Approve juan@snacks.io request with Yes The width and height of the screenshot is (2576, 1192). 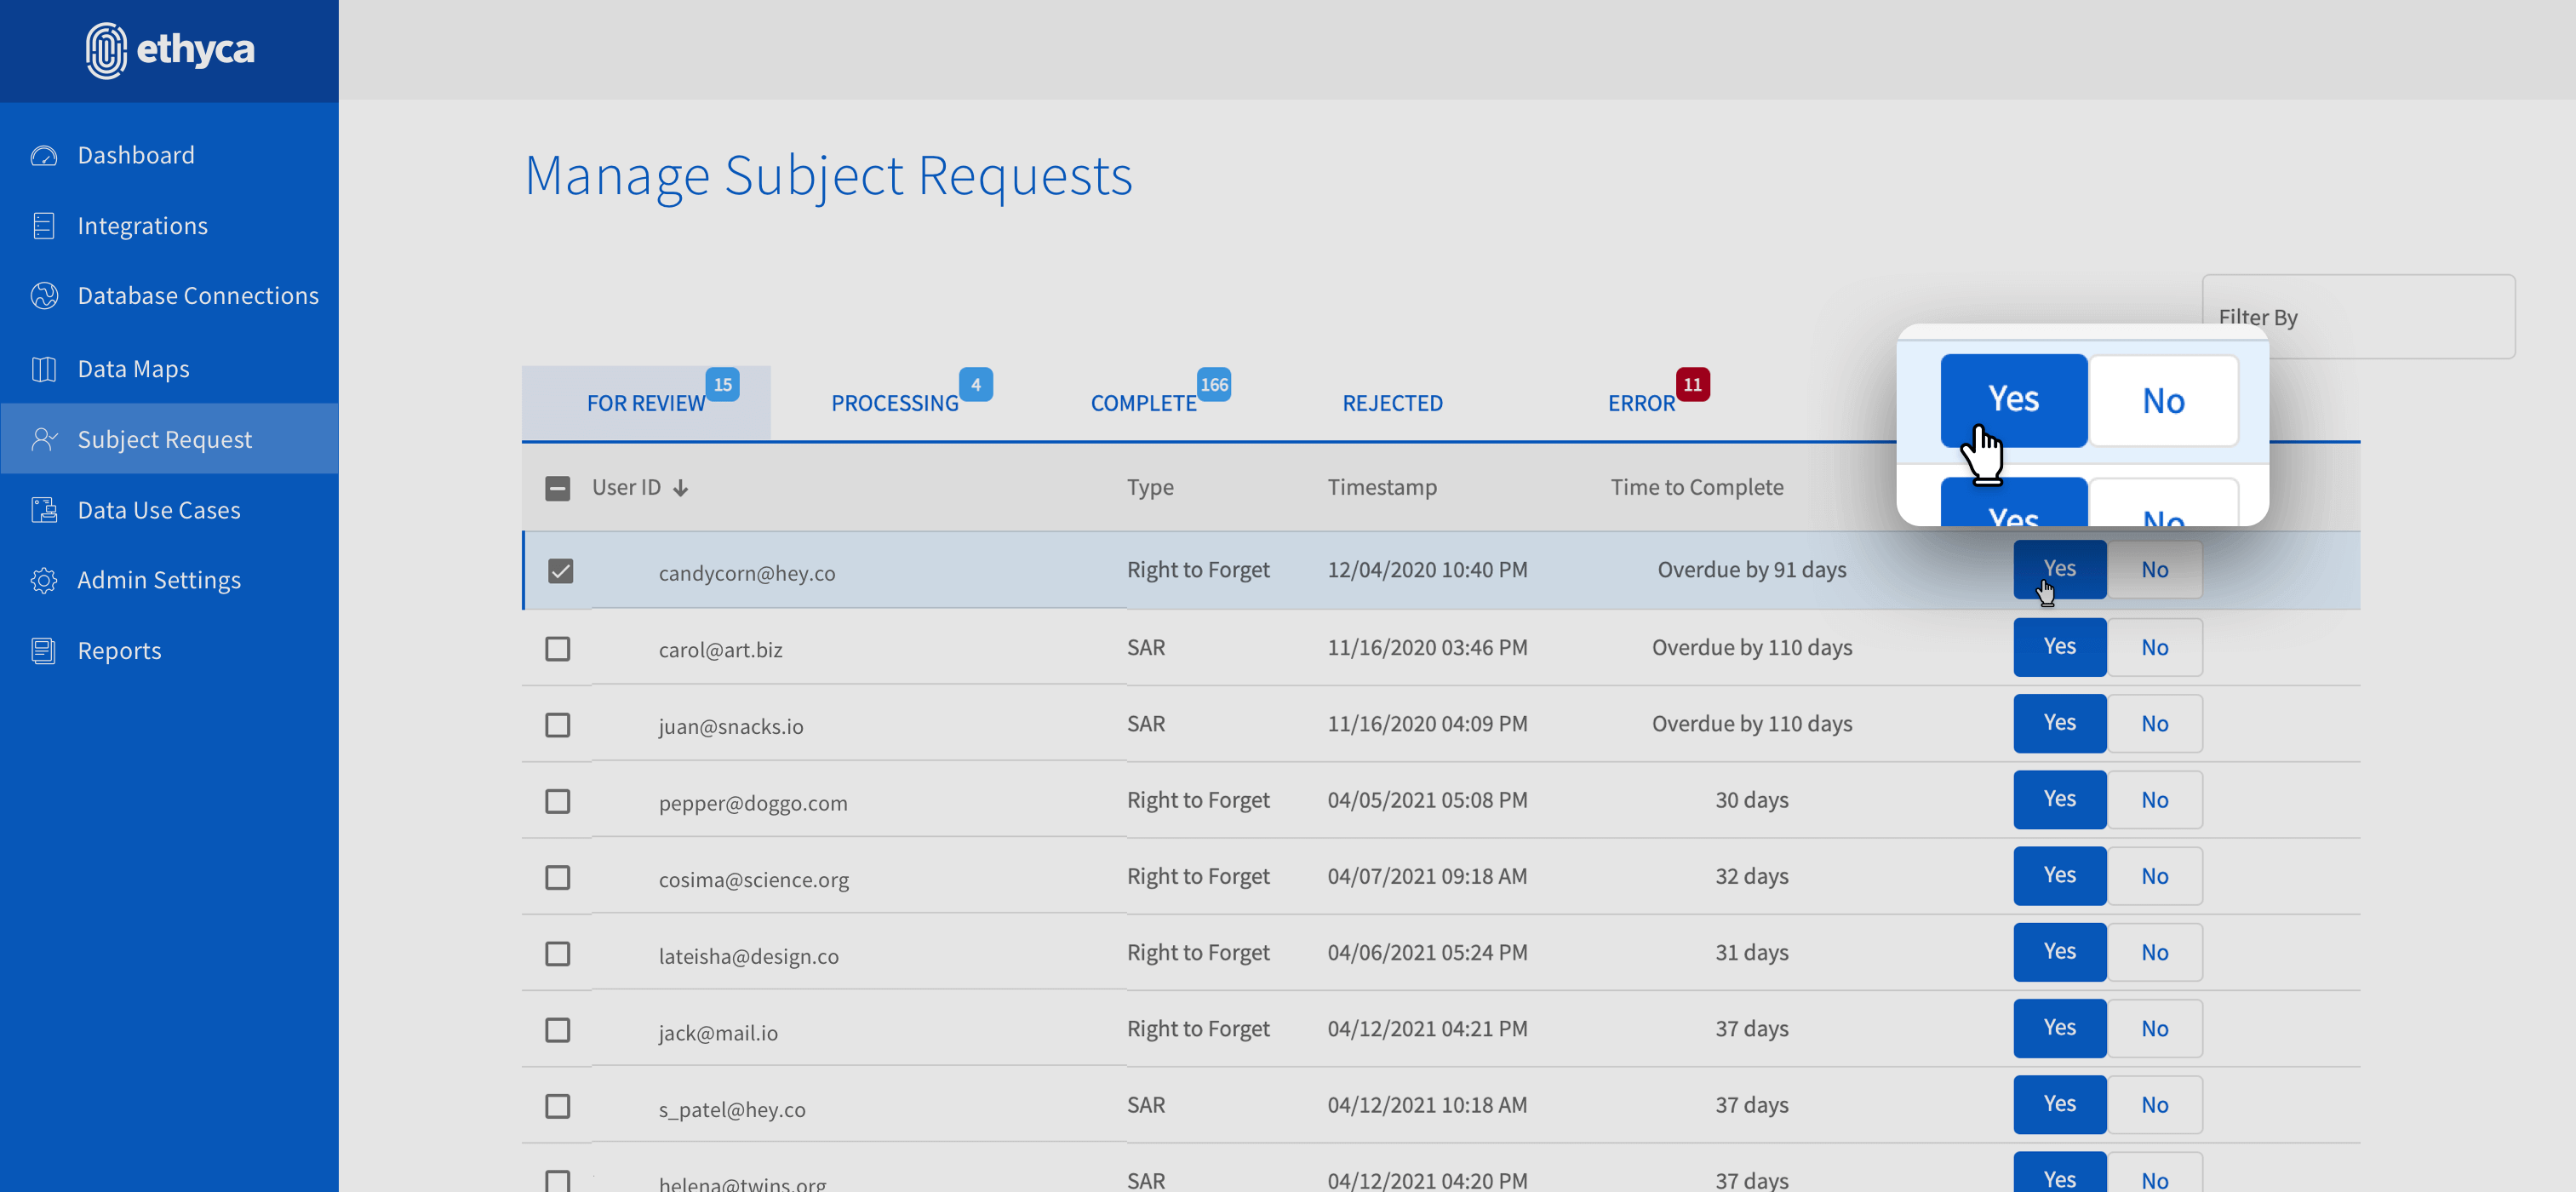point(2059,723)
